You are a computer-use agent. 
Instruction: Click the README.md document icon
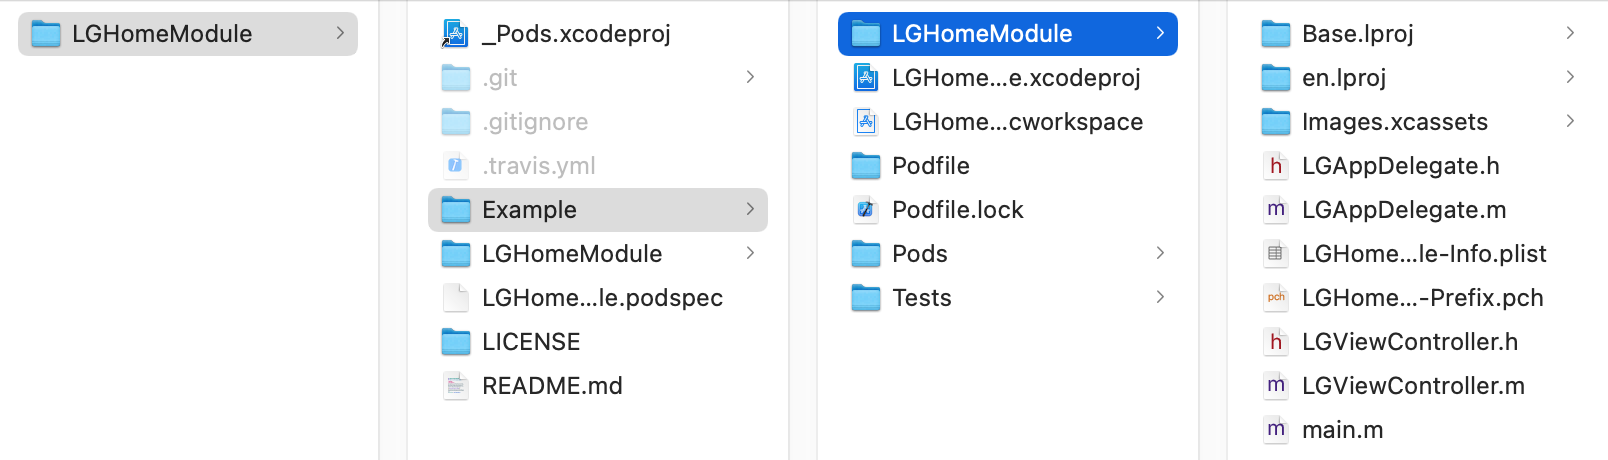456,386
